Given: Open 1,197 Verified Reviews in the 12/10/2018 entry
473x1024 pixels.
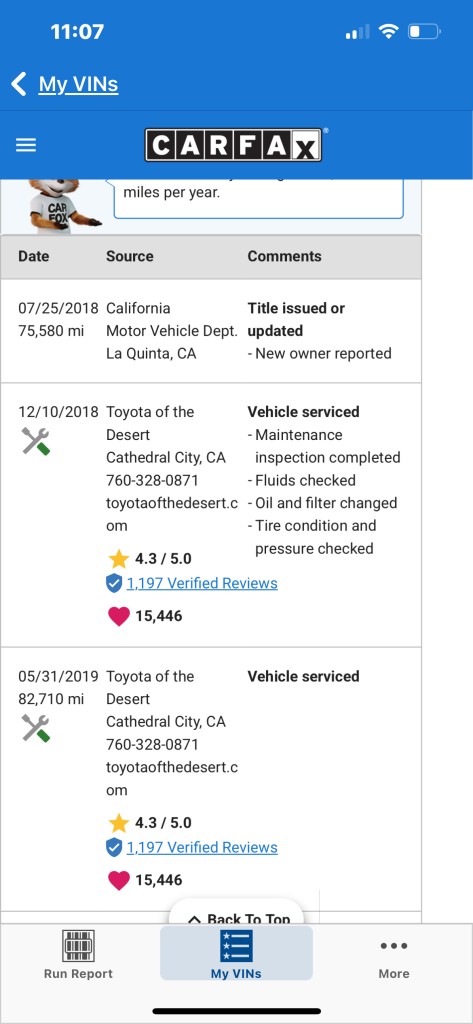Looking at the screenshot, I should [202, 583].
